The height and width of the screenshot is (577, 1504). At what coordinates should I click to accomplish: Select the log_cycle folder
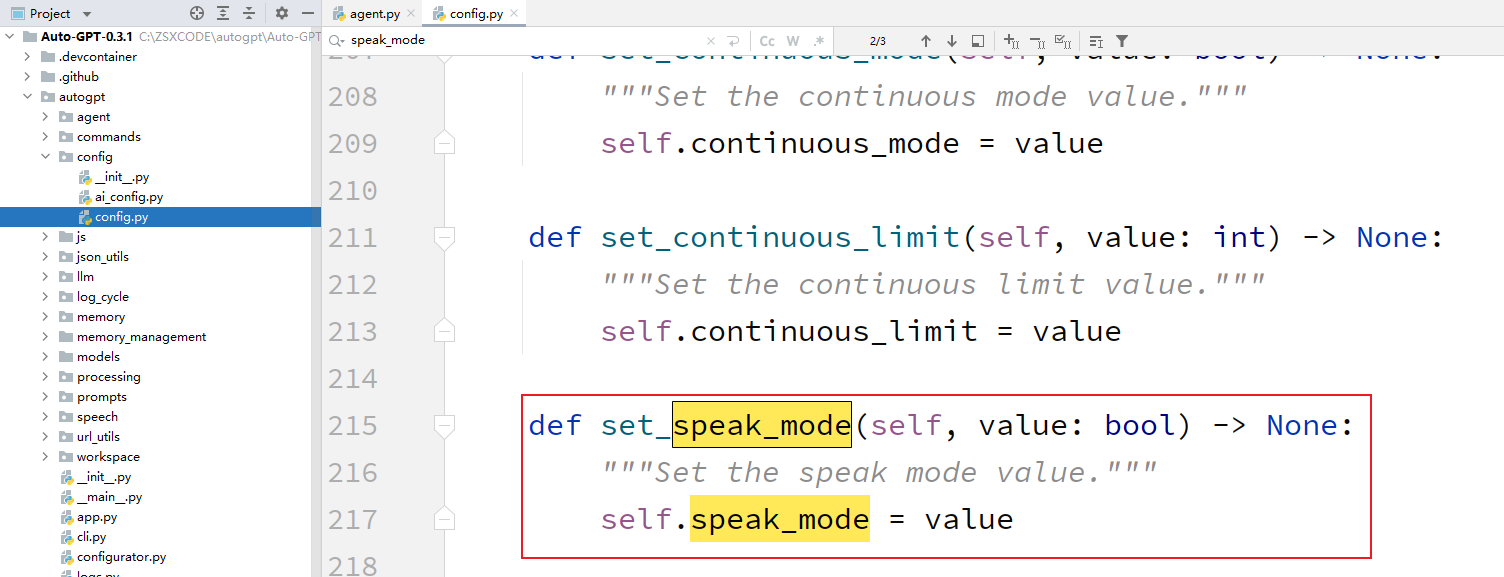pyautogui.click(x=102, y=297)
